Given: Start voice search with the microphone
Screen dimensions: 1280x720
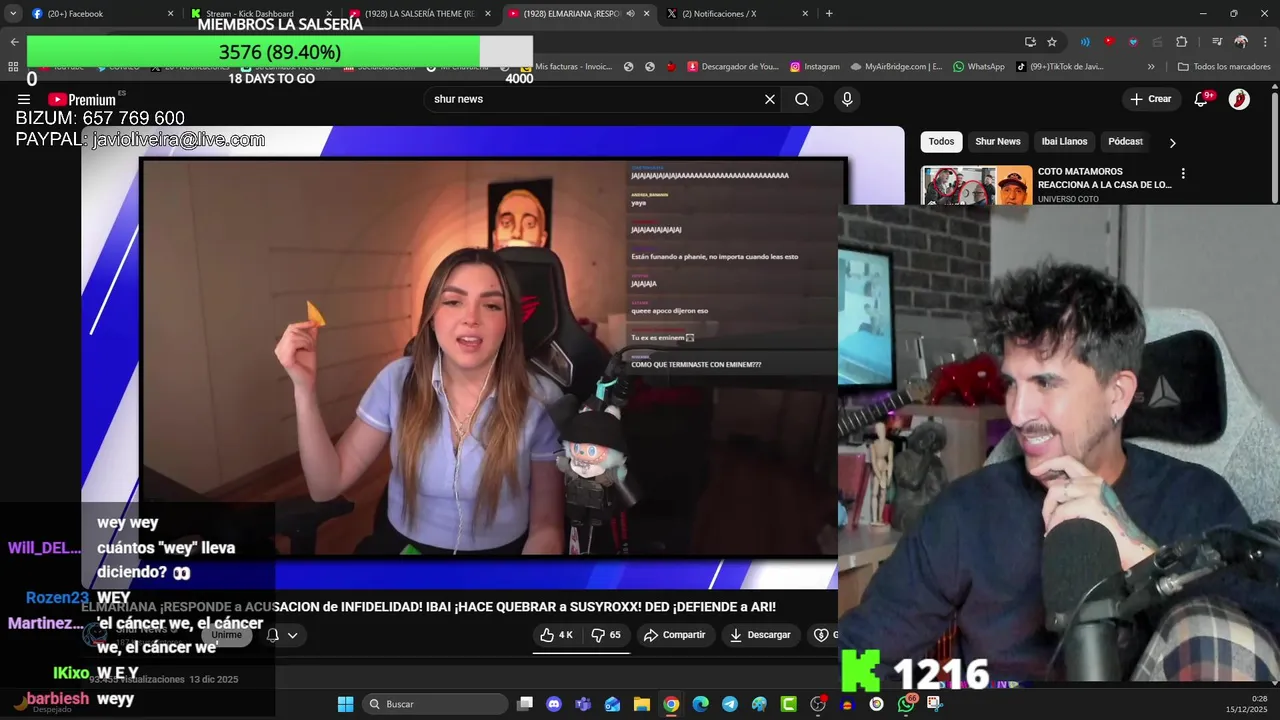Looking at the screenshot, I should tap(847, 99).
